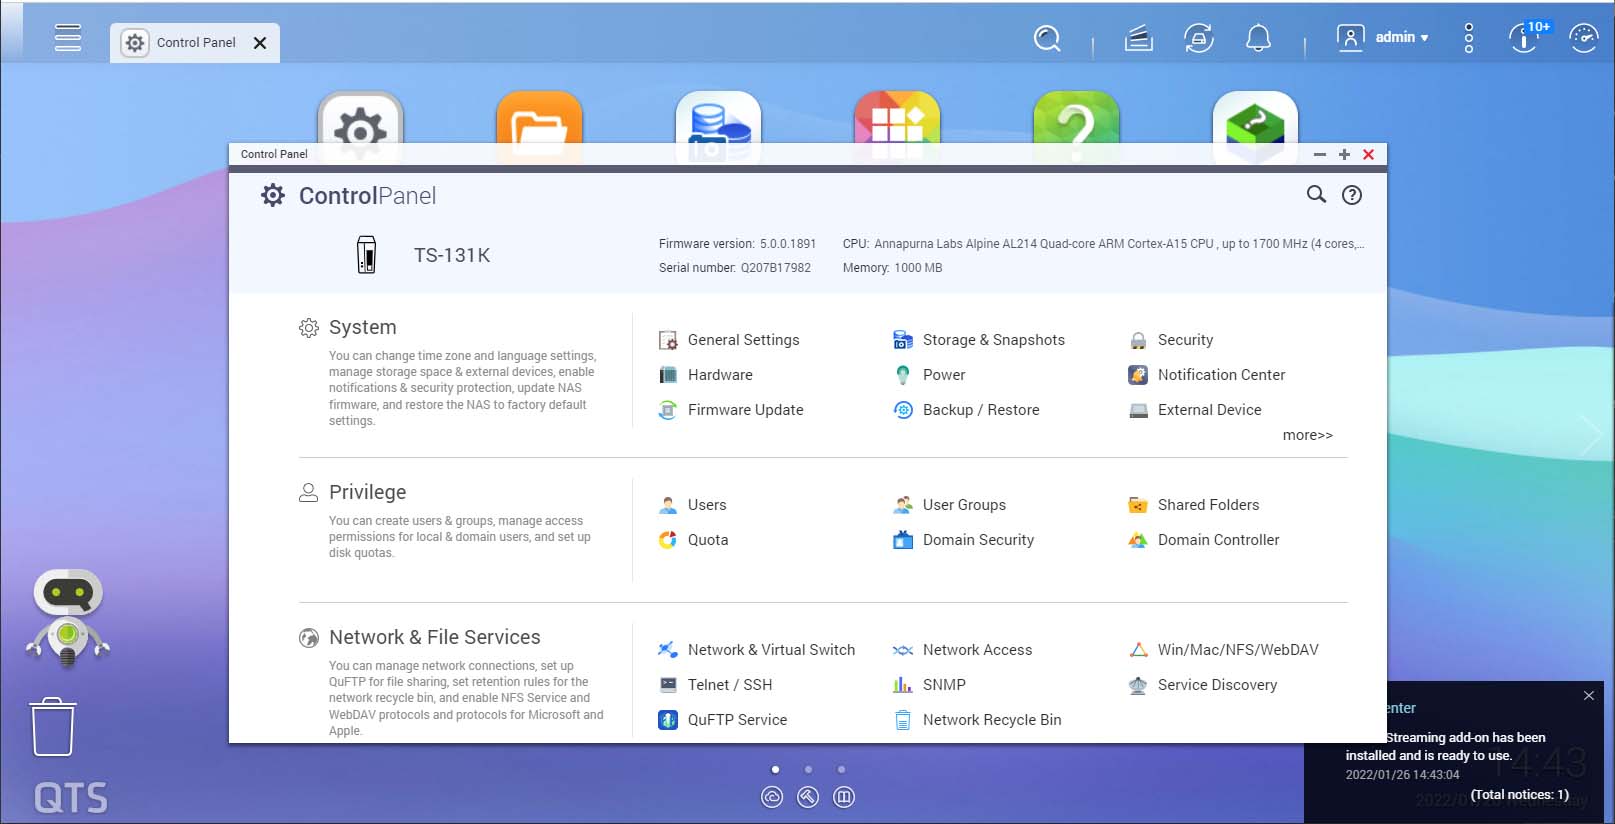Open Notification Center

point(1206,375)
